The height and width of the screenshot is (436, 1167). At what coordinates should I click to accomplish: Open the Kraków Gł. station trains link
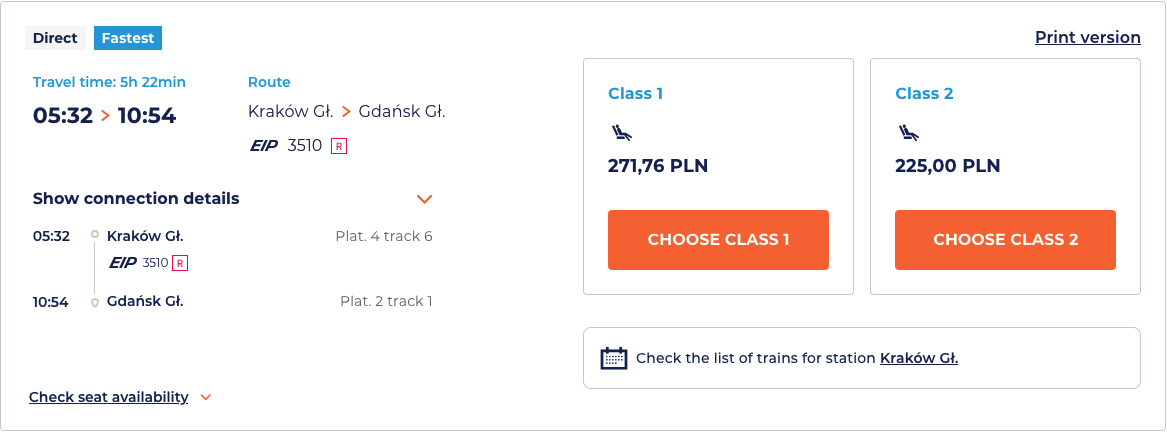918,358
